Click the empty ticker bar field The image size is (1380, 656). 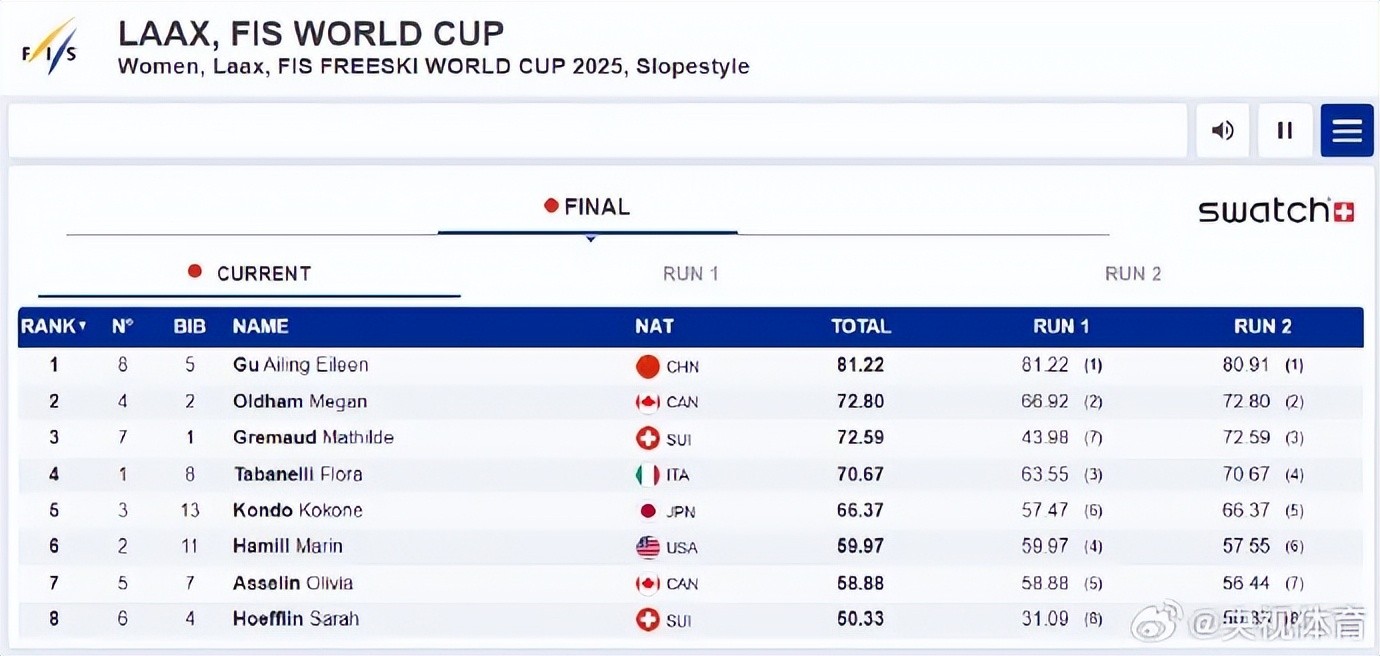pos(597,130)
